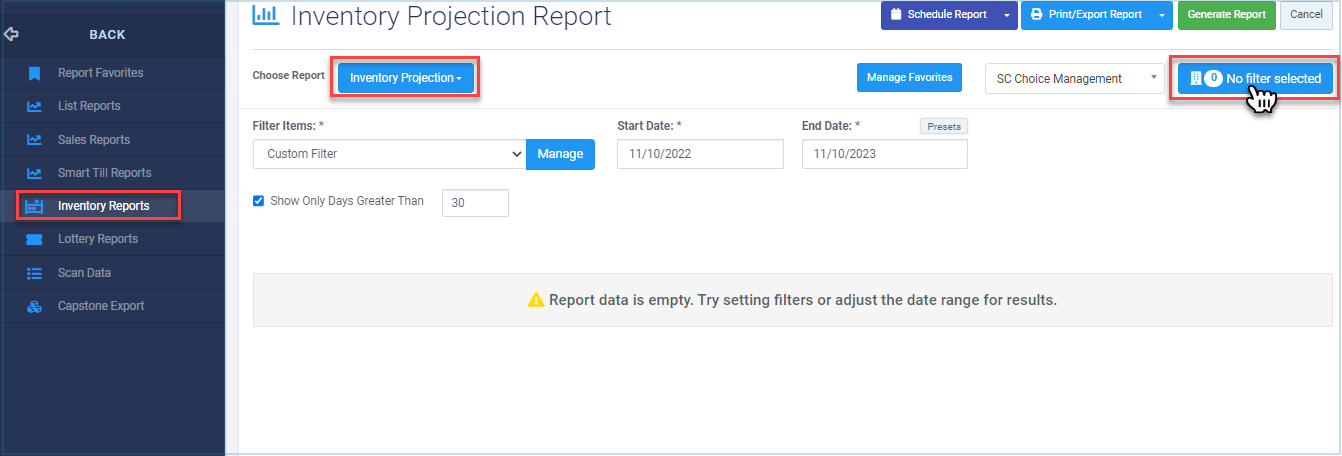Click the Manage Favorites button
Viewport: 1342px width, 456px height.
pos(909,77)
